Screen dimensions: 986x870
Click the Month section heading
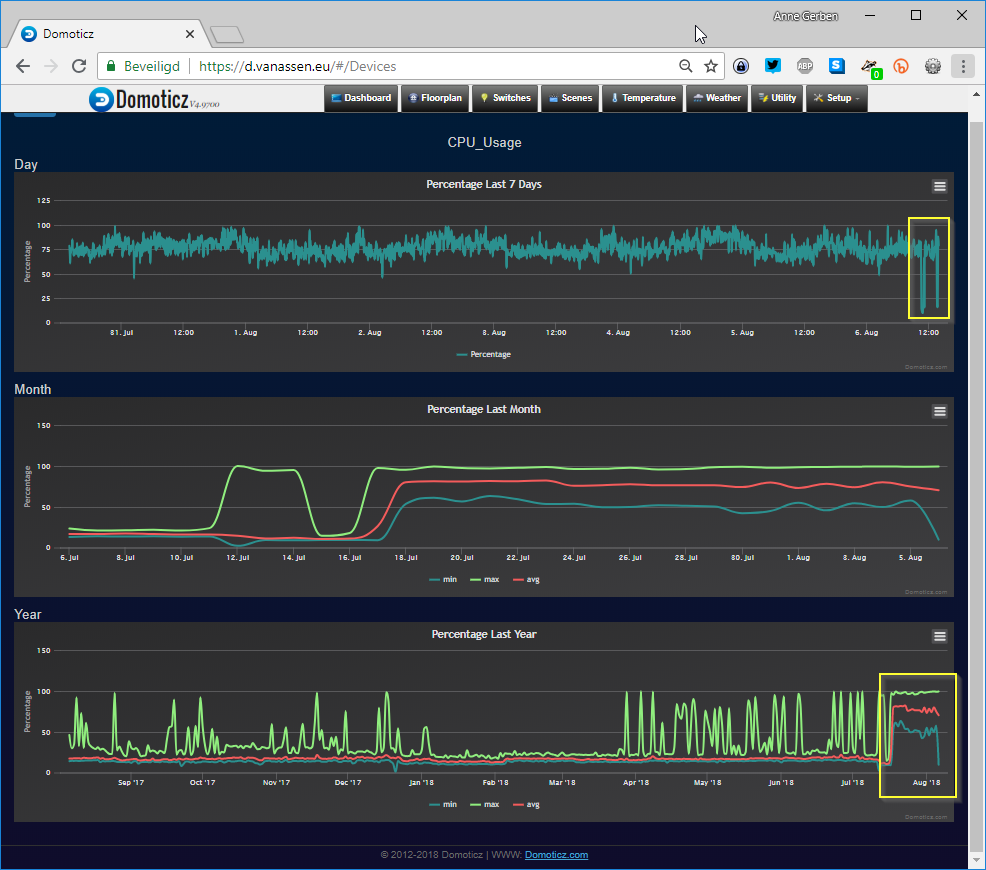(33, 390)
